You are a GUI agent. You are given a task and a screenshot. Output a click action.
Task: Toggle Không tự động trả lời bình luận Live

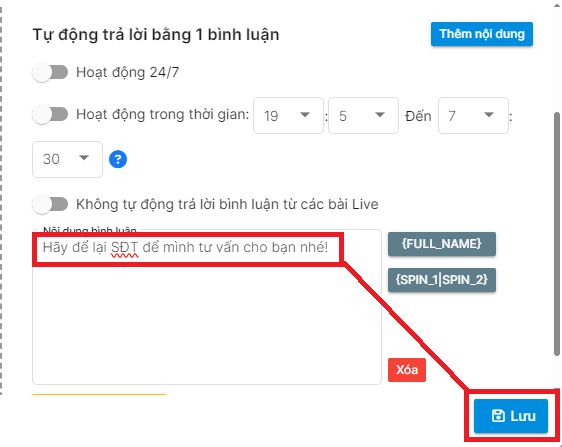50,205
